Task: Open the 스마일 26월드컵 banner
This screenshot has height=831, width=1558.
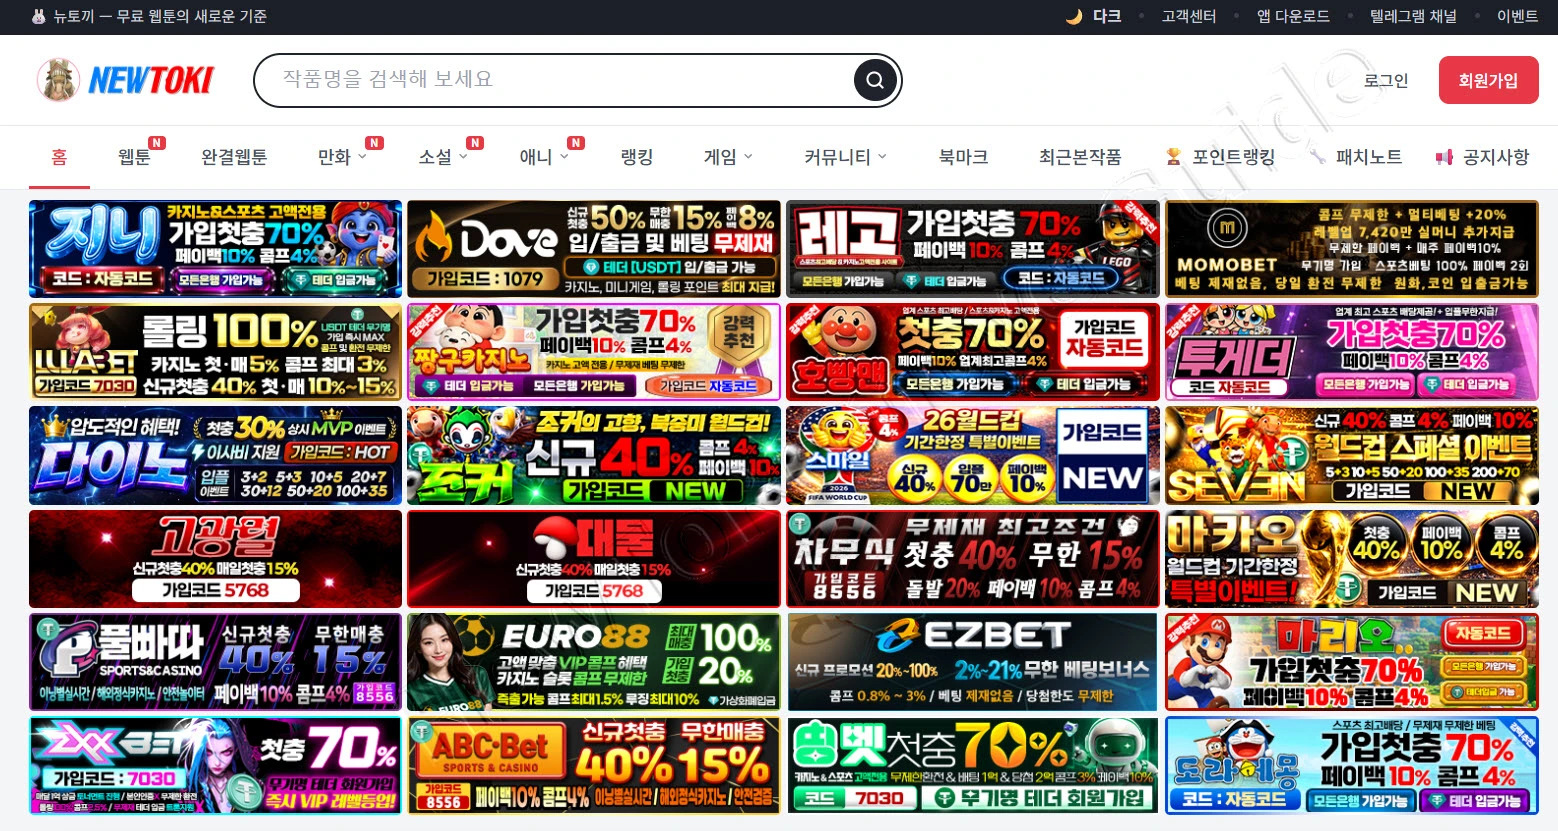Action: coord(973,455)
